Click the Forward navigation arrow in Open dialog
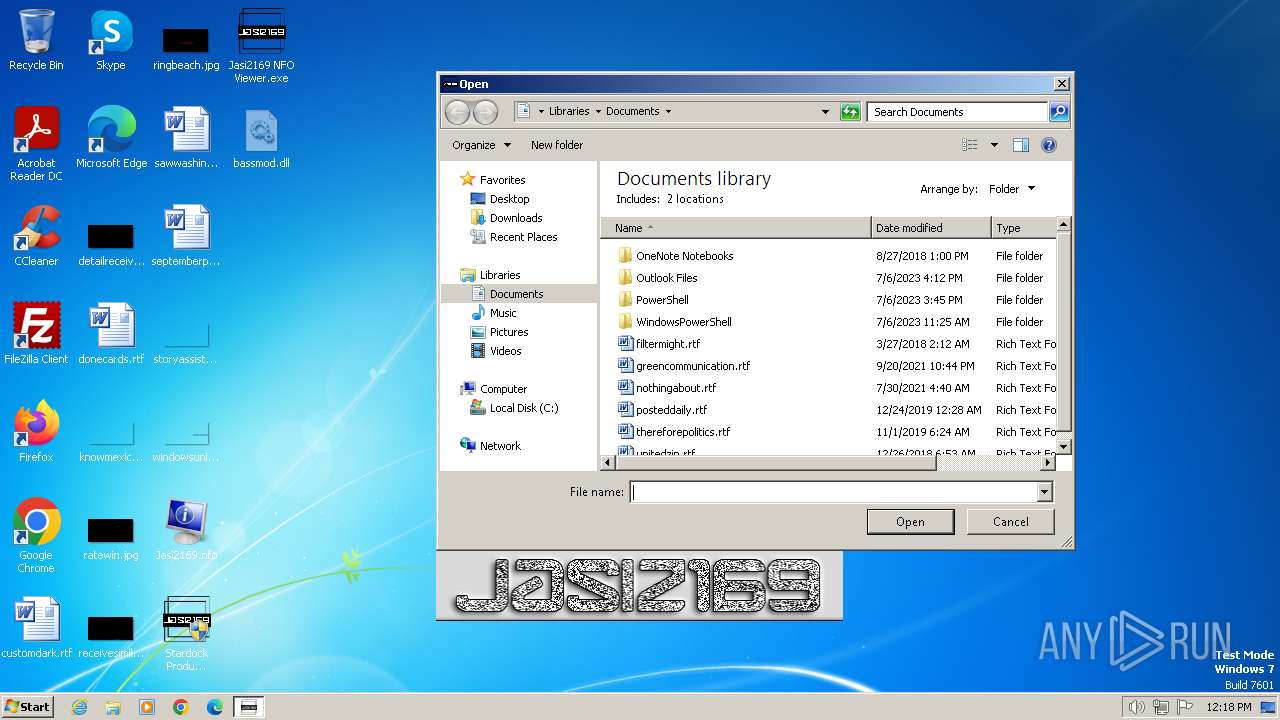 pos(485,112)
